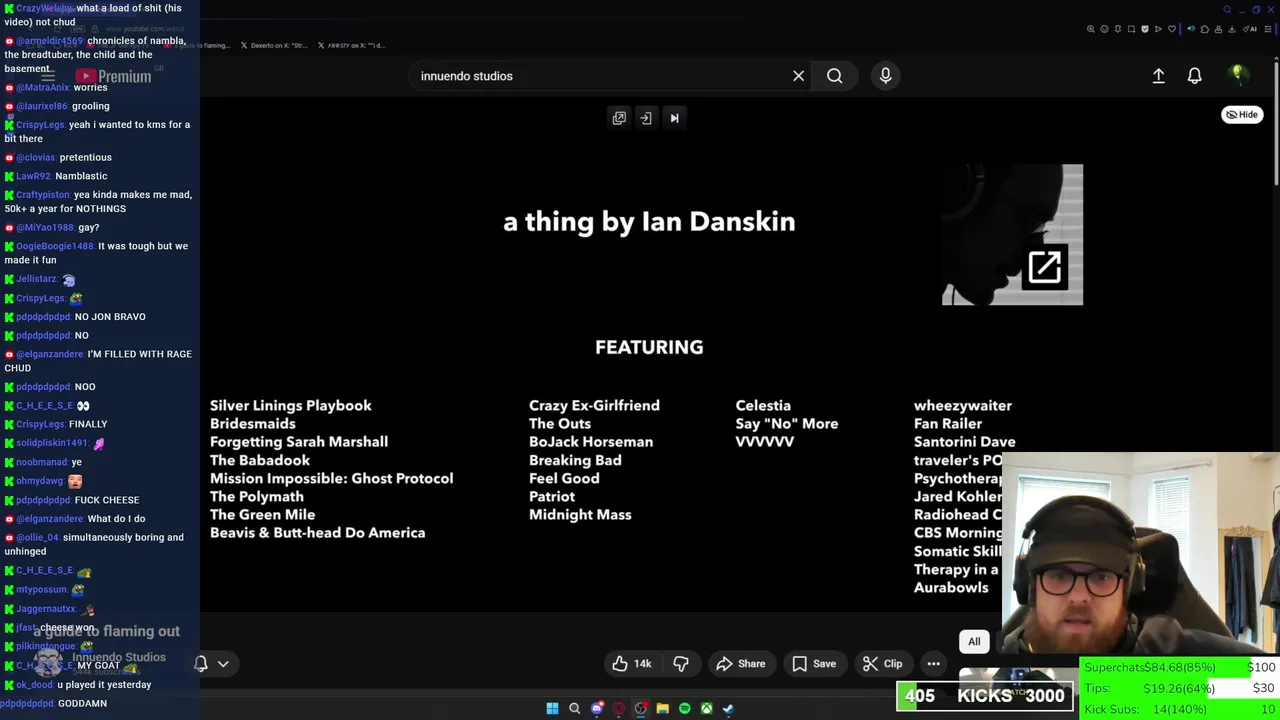Run search with the magnifier button
This screenshot has height=720, width=1280.
(834, 76)
